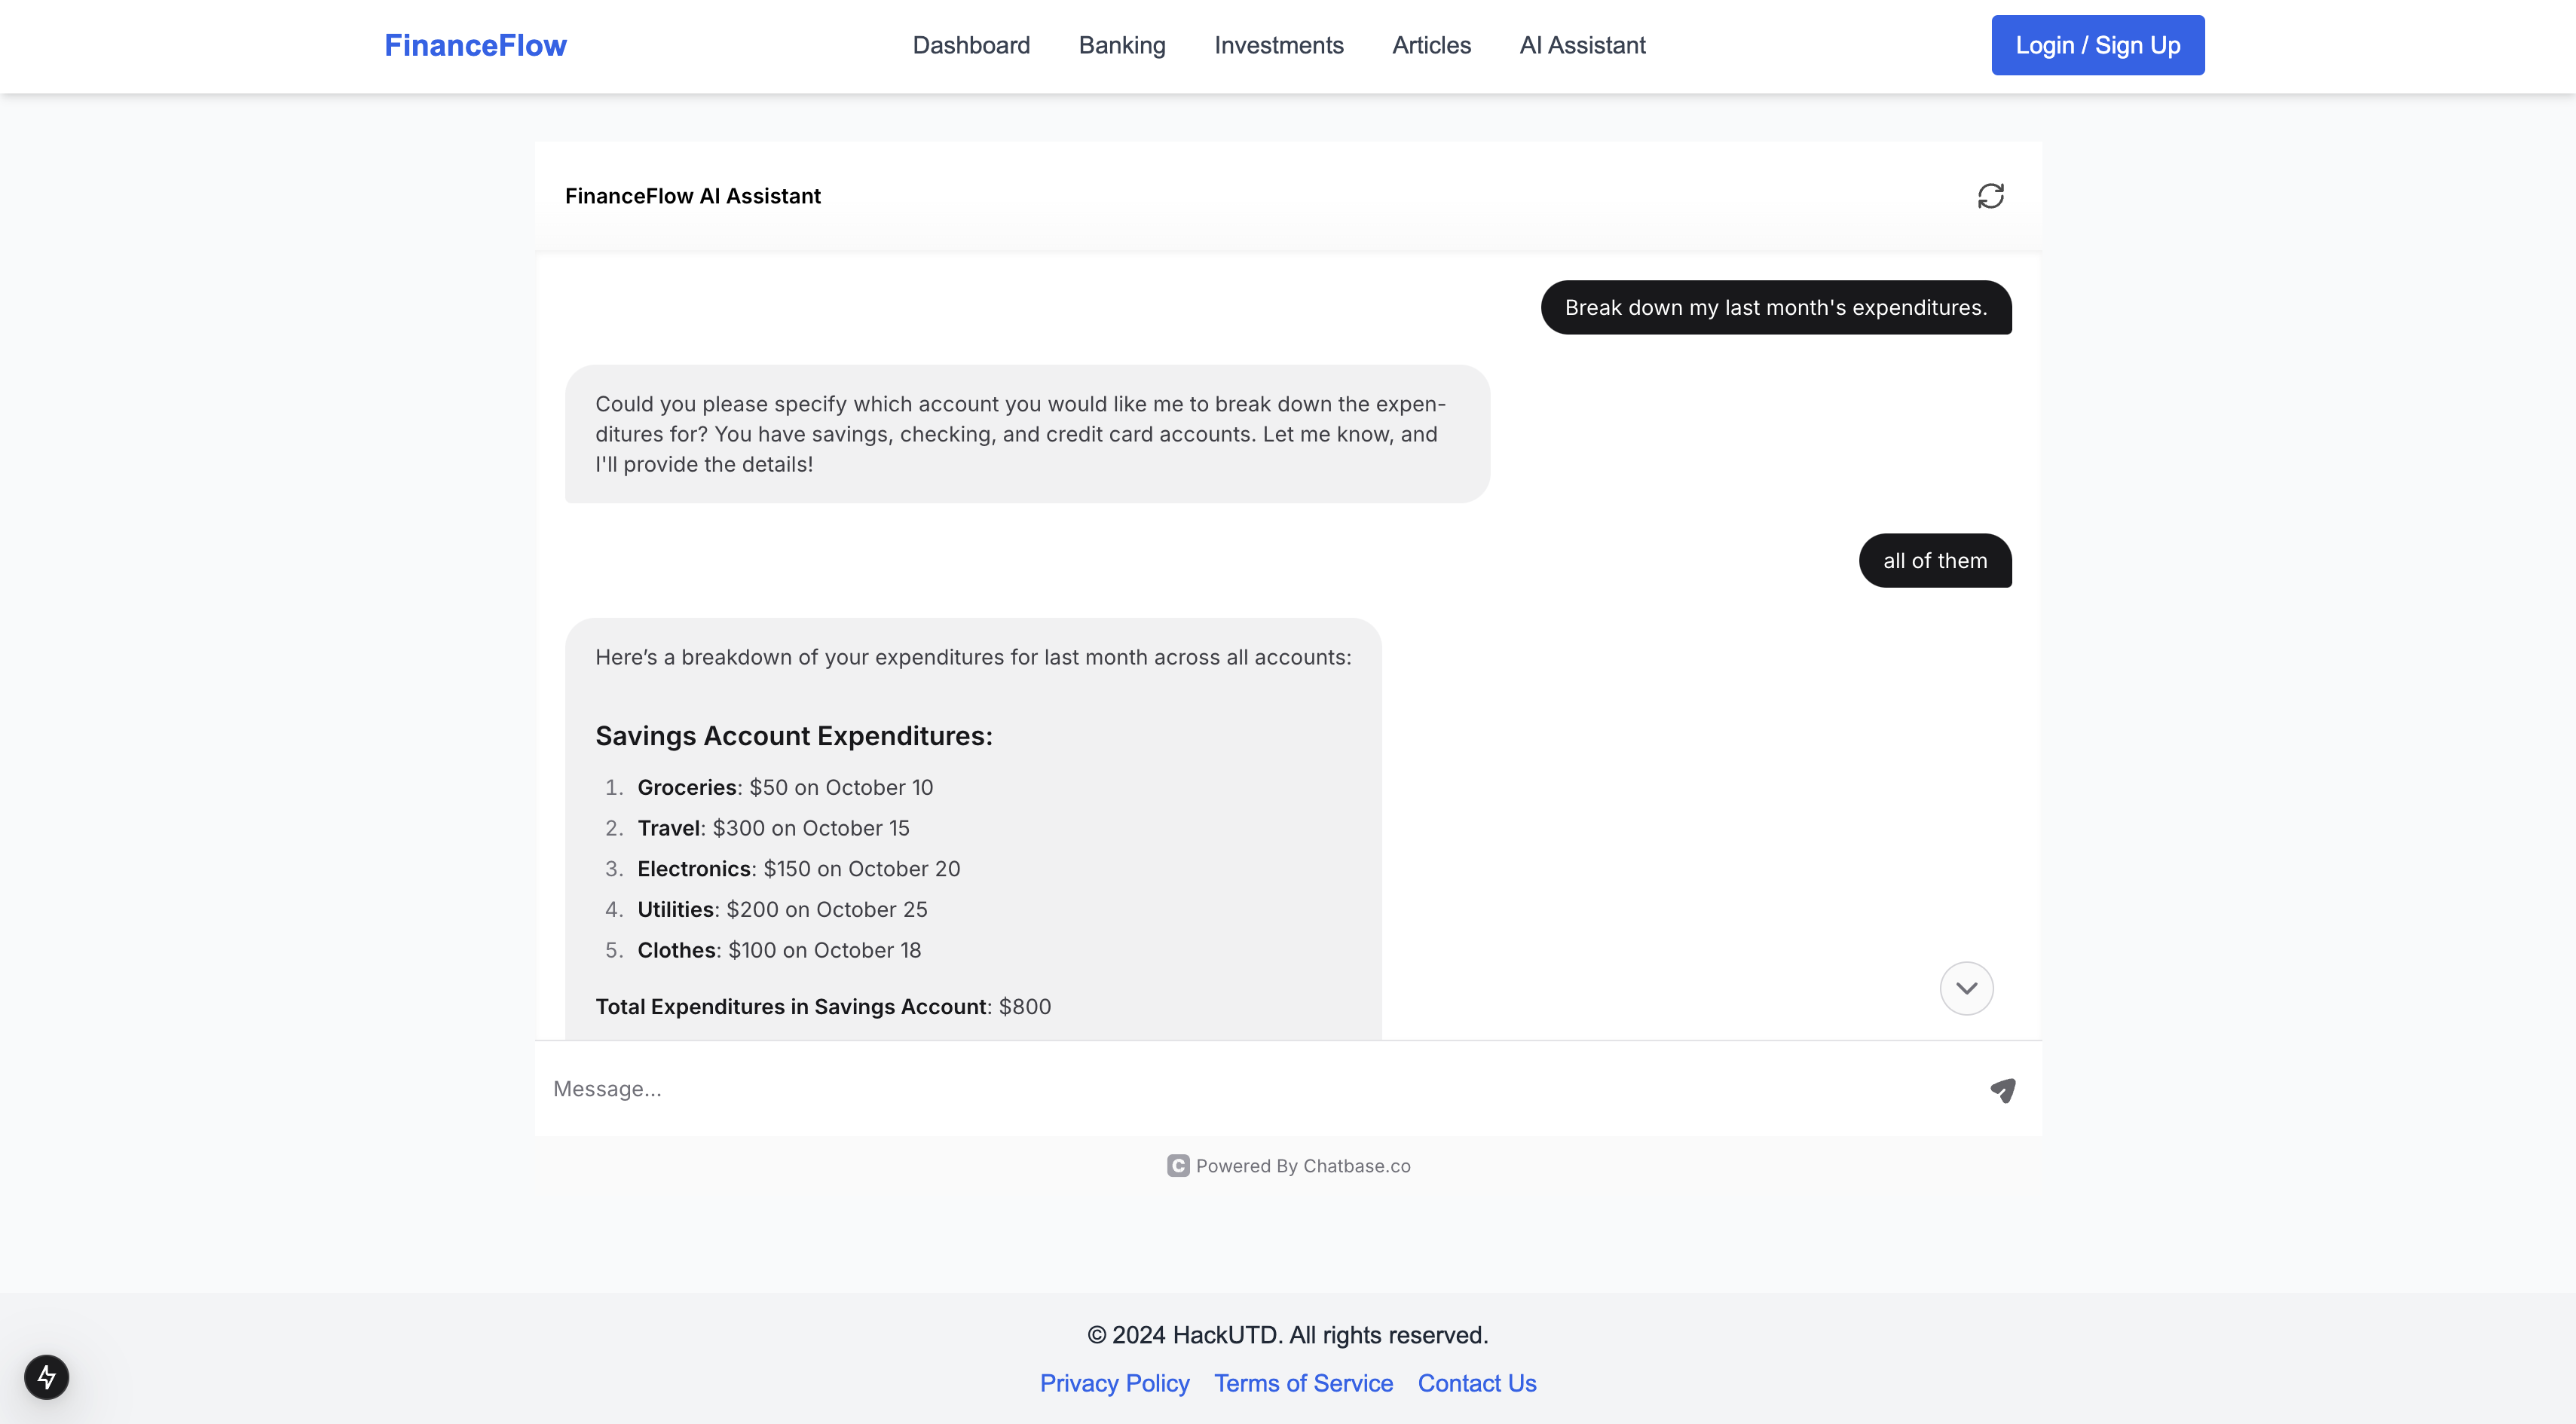
Task: Click the Contact Us footer link
Action: (1476, 1383)
